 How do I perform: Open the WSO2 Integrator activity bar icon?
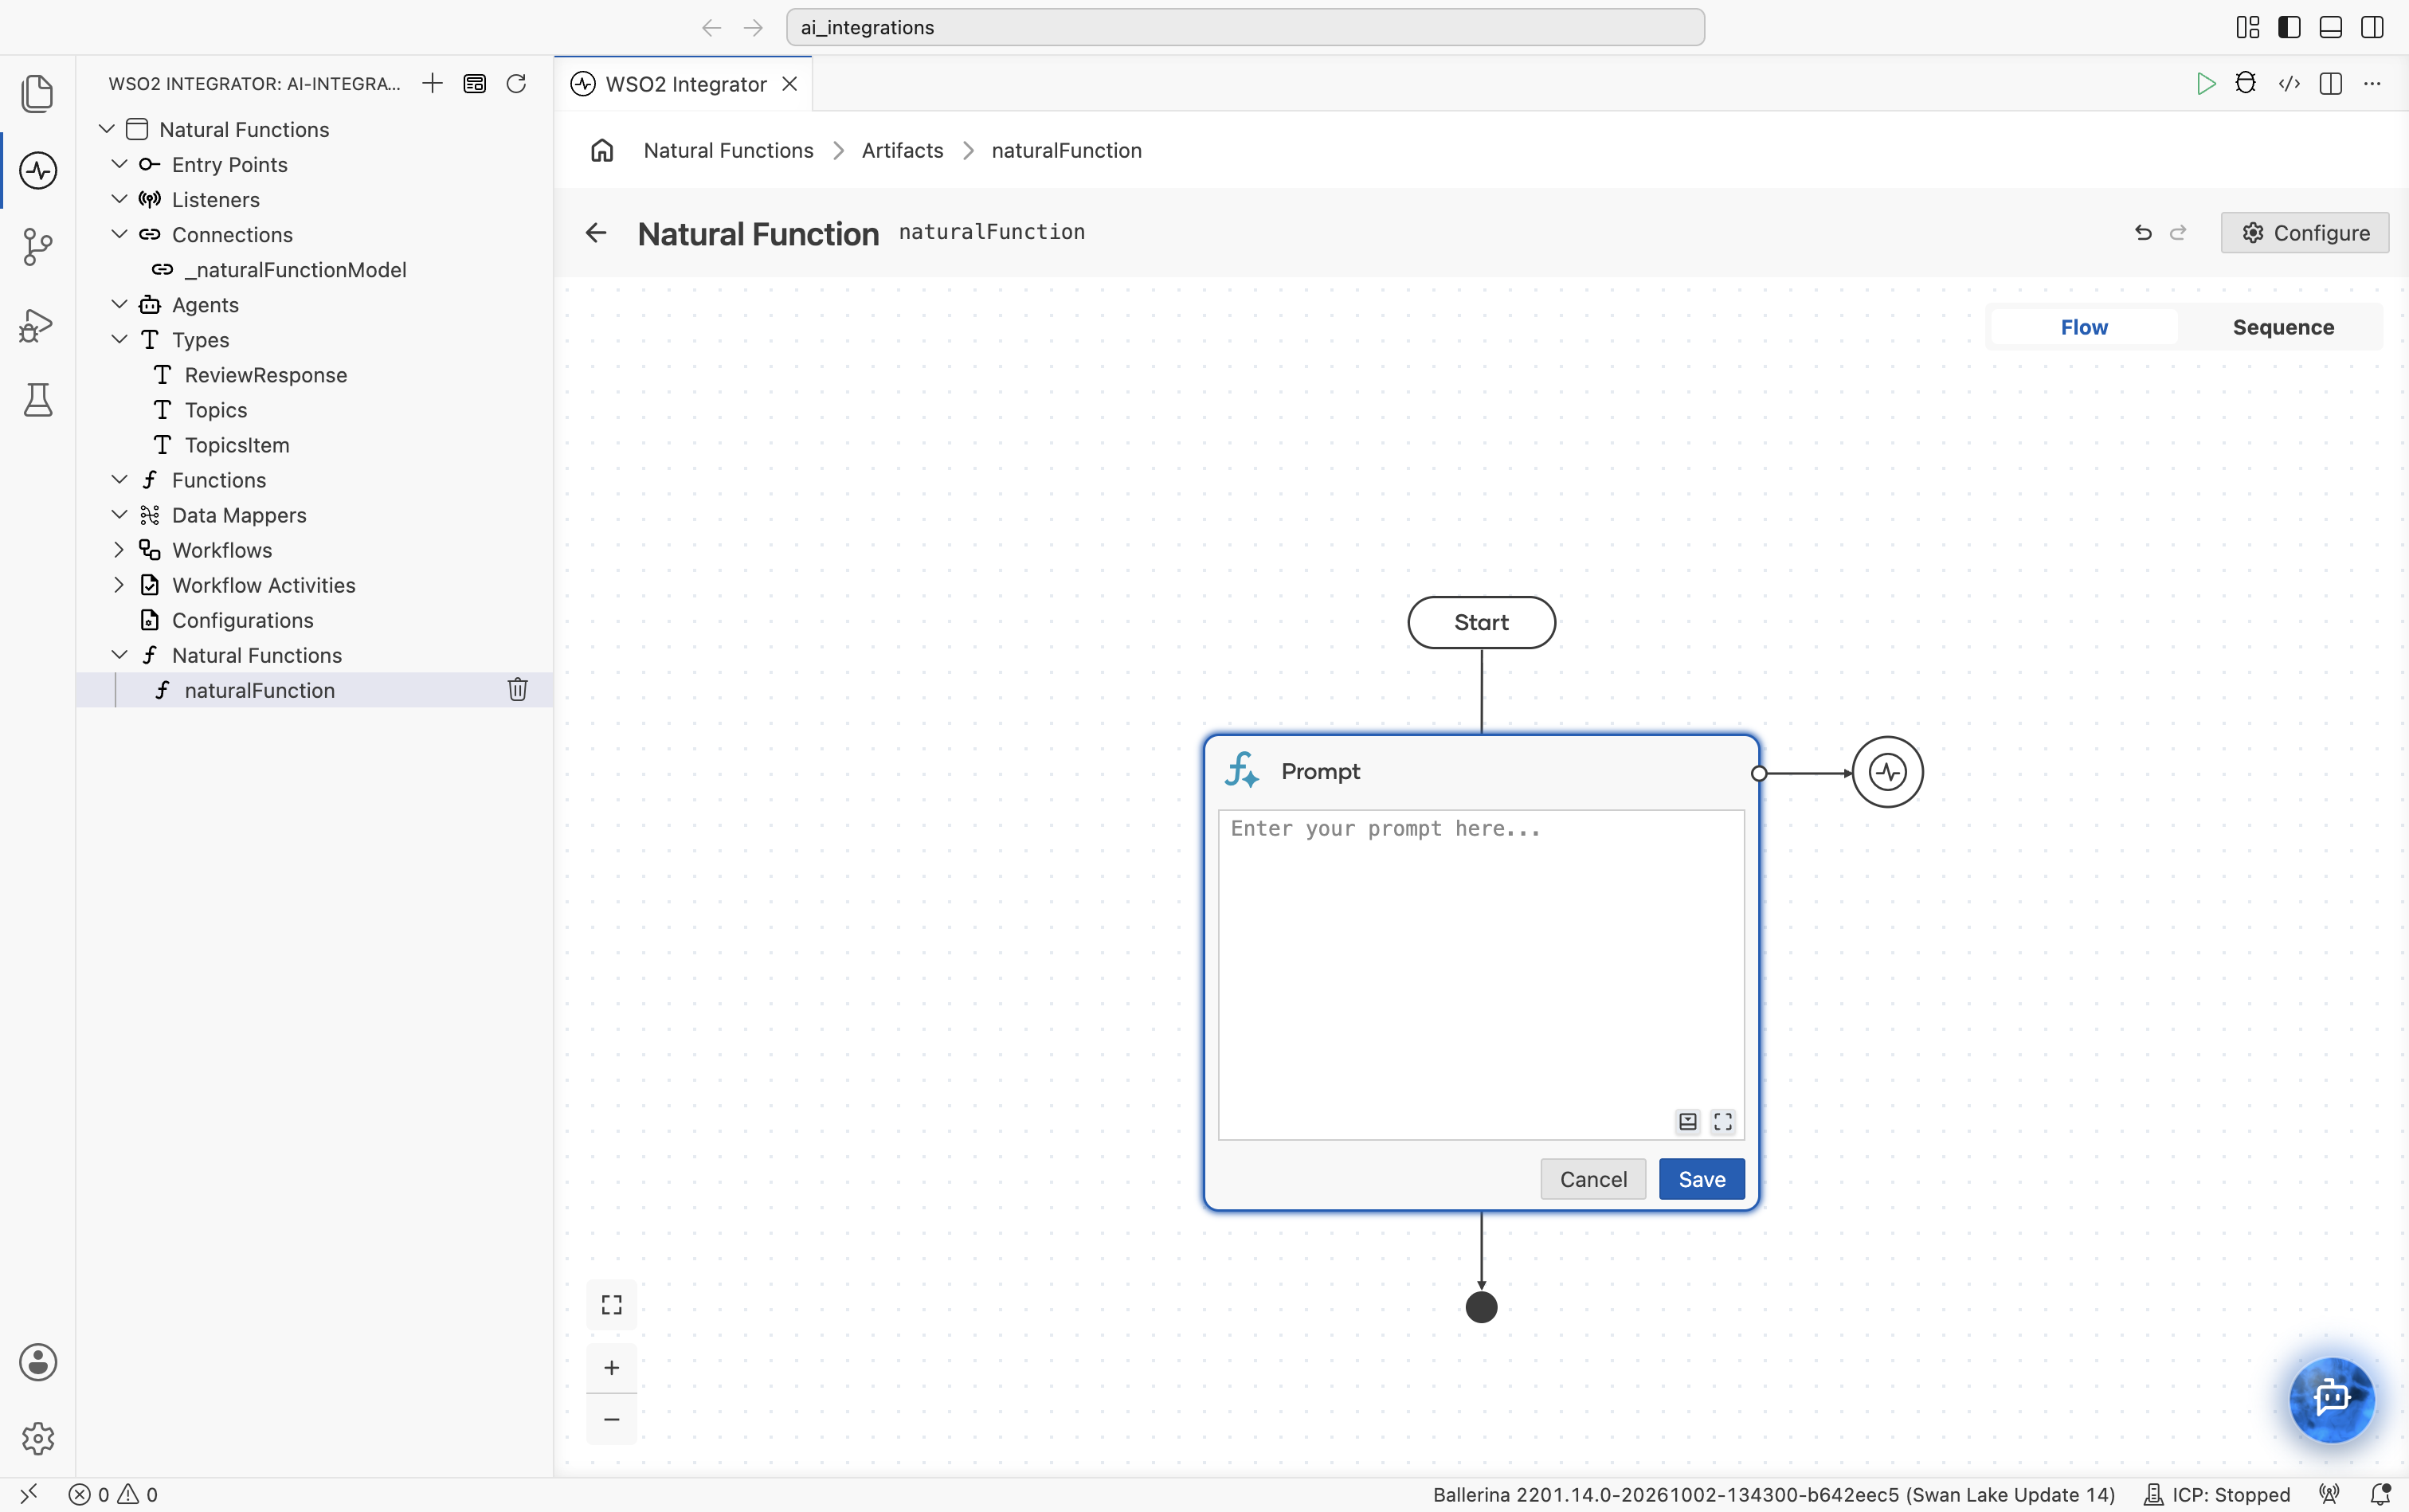click(x=38, y=170)
